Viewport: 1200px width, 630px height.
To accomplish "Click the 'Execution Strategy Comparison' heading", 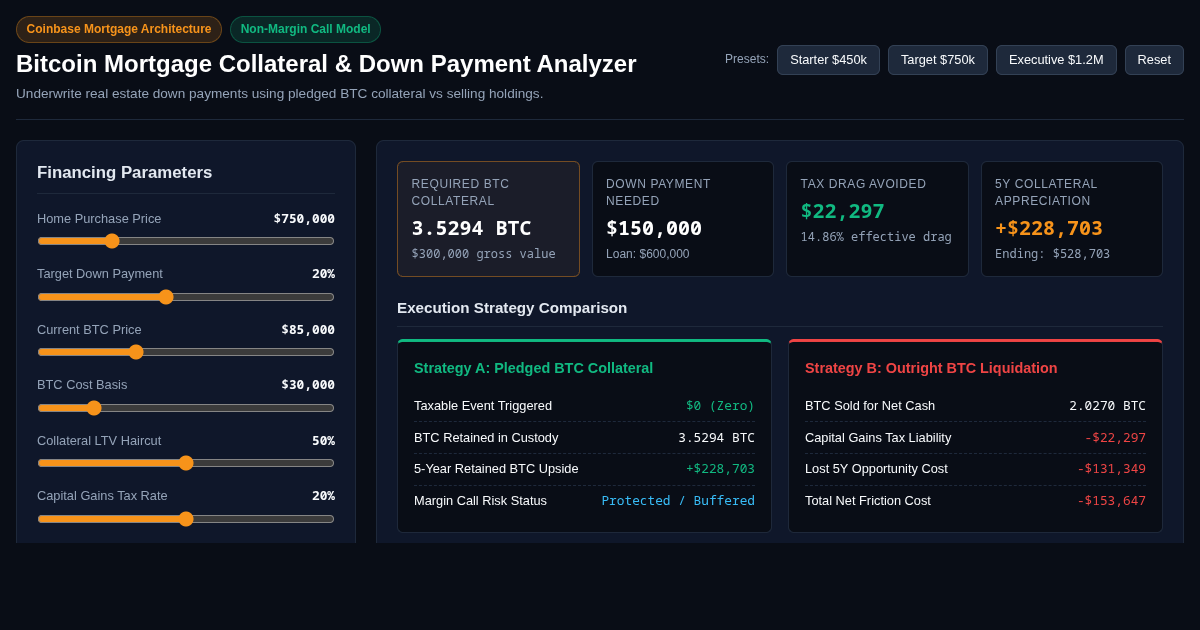I will point(512,308).
